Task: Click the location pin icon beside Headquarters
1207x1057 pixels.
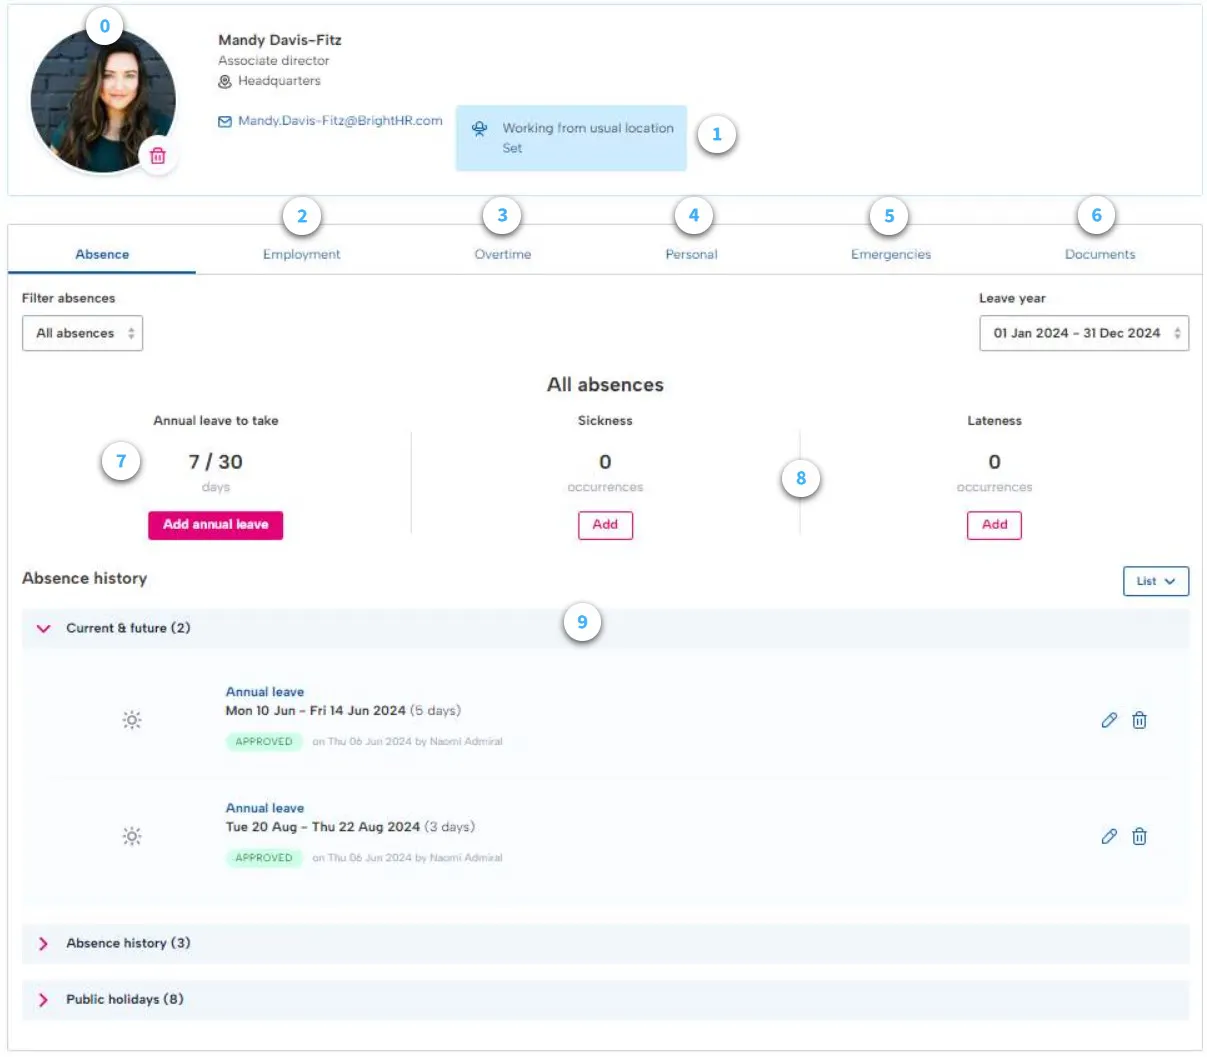Action: coord(225,82)
